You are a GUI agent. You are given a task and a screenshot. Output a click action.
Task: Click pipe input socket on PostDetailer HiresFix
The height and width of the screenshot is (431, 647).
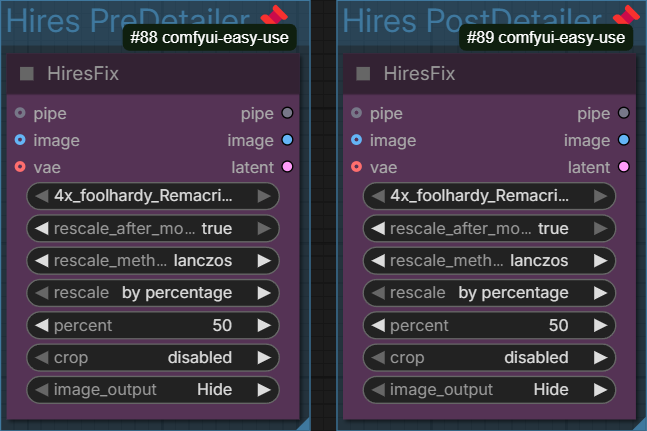[x=357, y=113]
